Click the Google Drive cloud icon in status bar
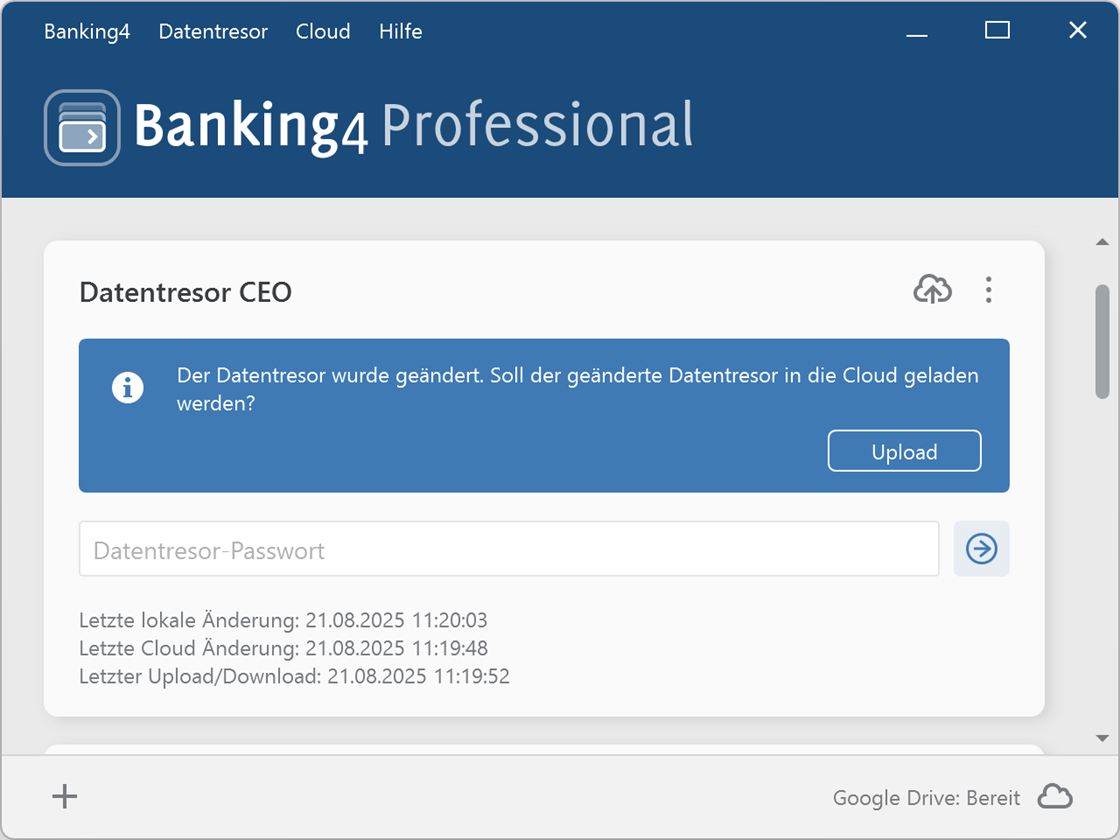The width and height of the screenshot is (1120, 840). click(1055, 796)
